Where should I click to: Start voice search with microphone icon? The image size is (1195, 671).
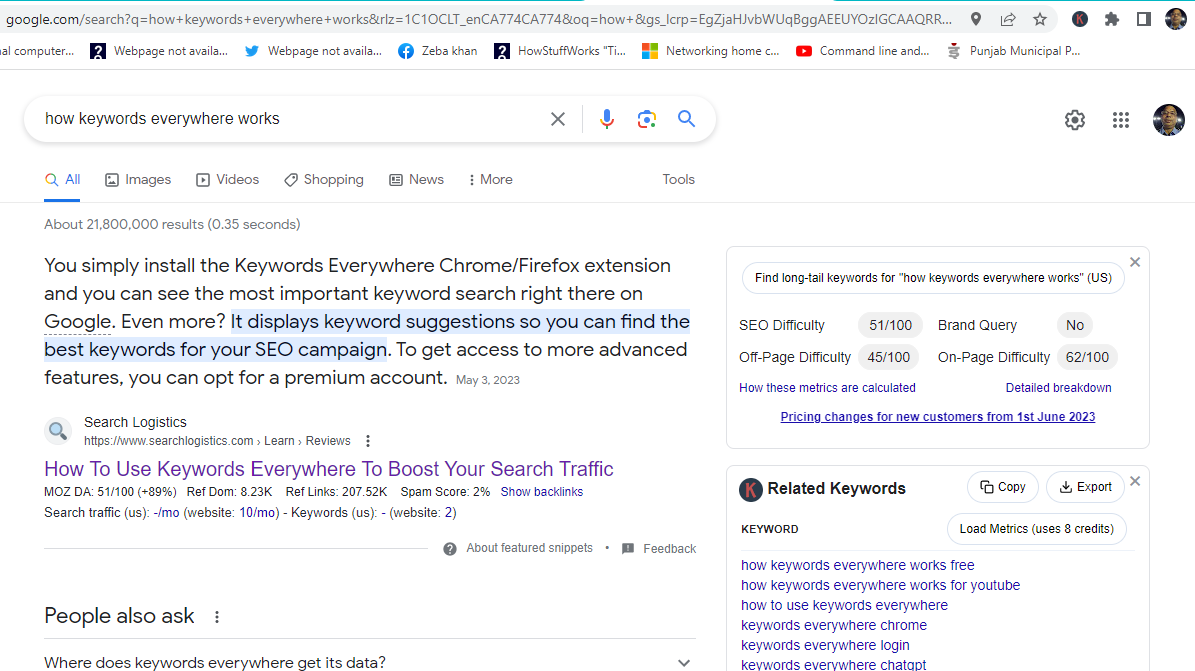tap(607, 119)
